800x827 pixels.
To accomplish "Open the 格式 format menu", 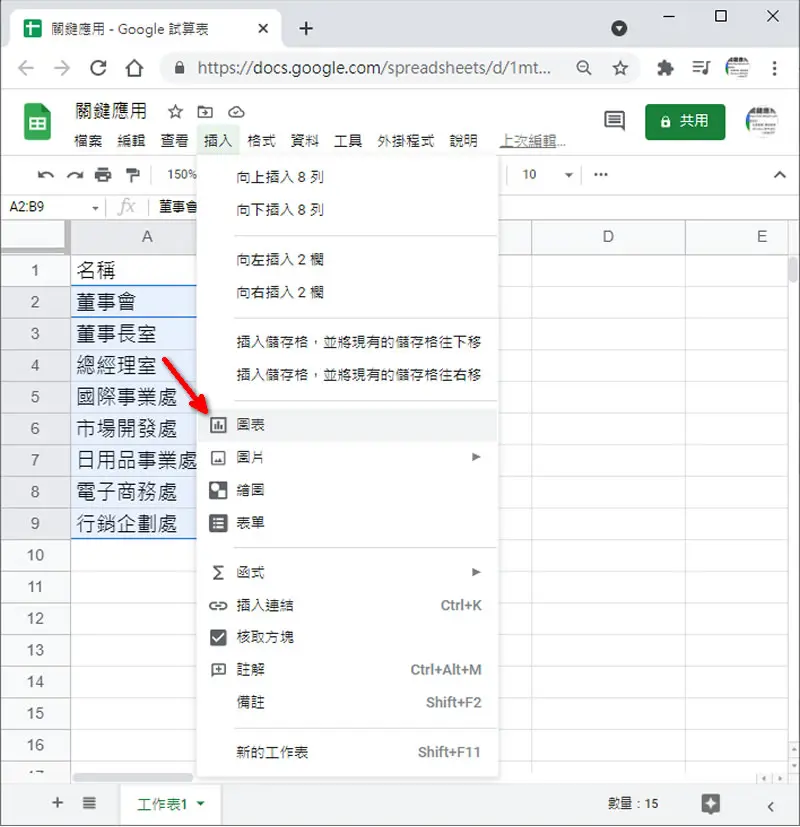I will click(262, 141).
